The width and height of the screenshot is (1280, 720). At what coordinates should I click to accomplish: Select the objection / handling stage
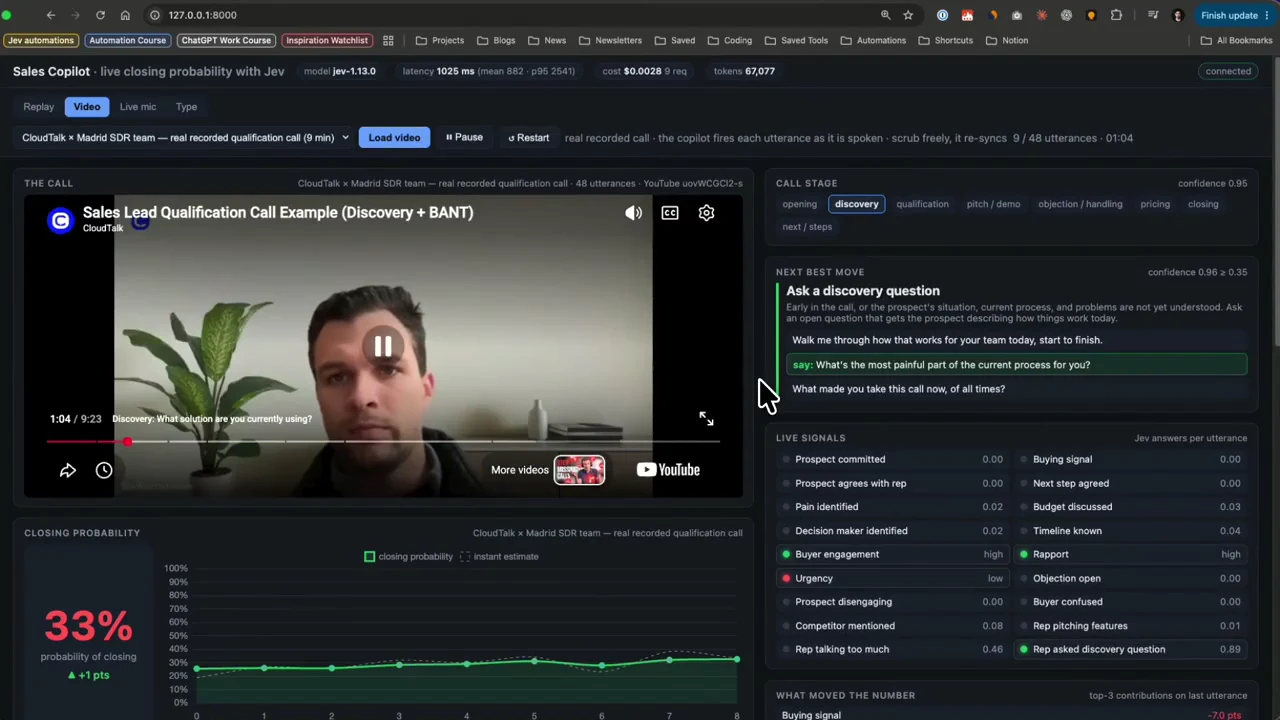click(1080, 204)
